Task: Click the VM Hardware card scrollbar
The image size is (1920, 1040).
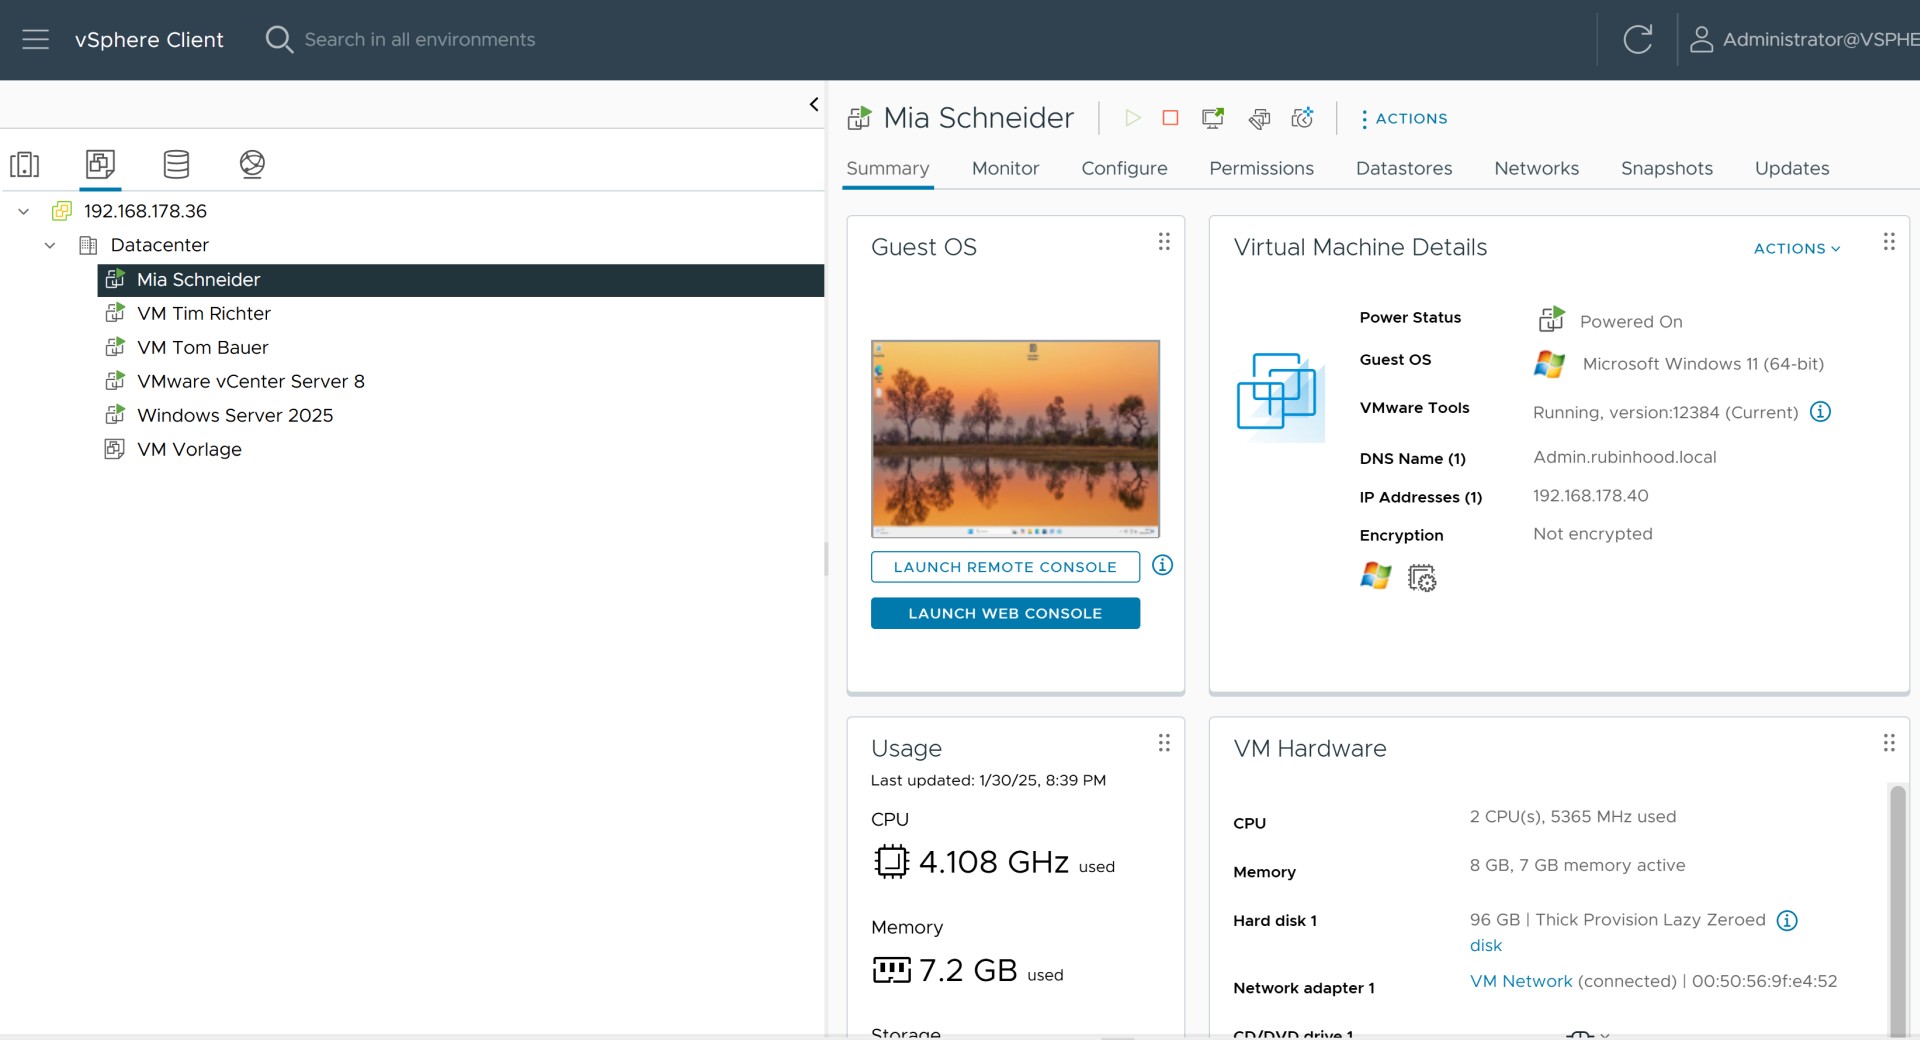Action: [x=1897, y=910]
